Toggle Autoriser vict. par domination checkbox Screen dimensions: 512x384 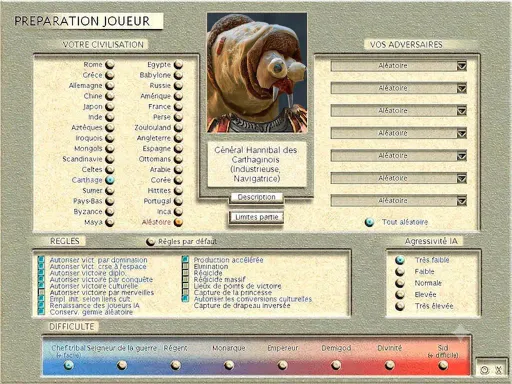click(41, 260)
